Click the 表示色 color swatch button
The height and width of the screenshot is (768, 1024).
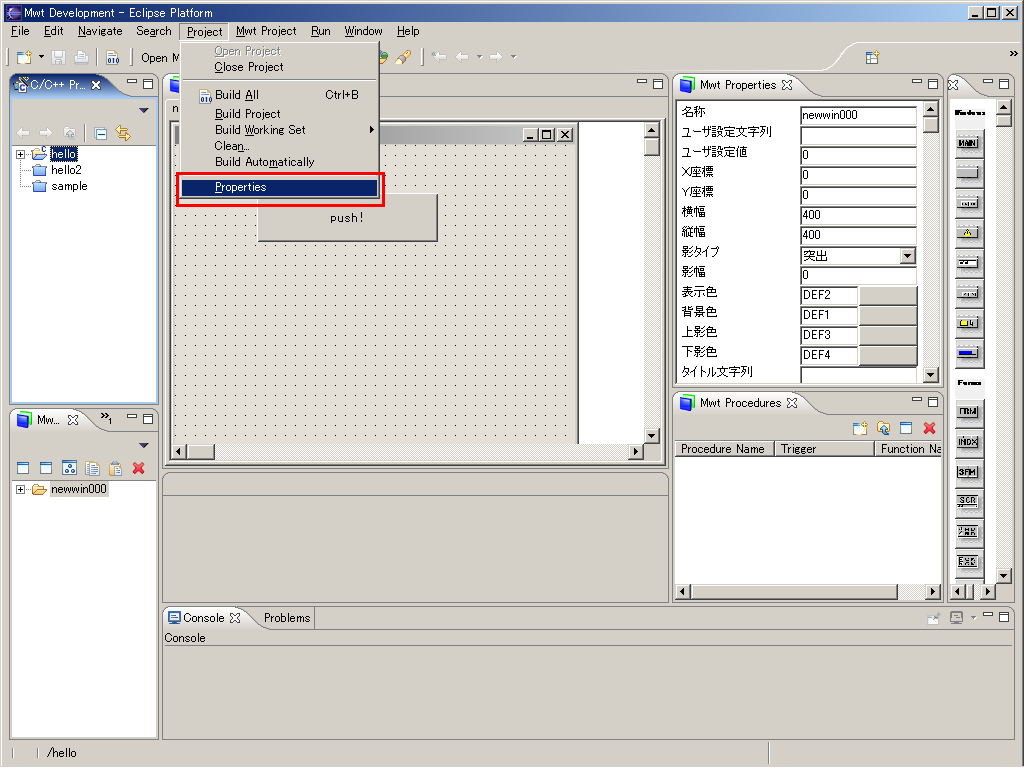point(888,295)
